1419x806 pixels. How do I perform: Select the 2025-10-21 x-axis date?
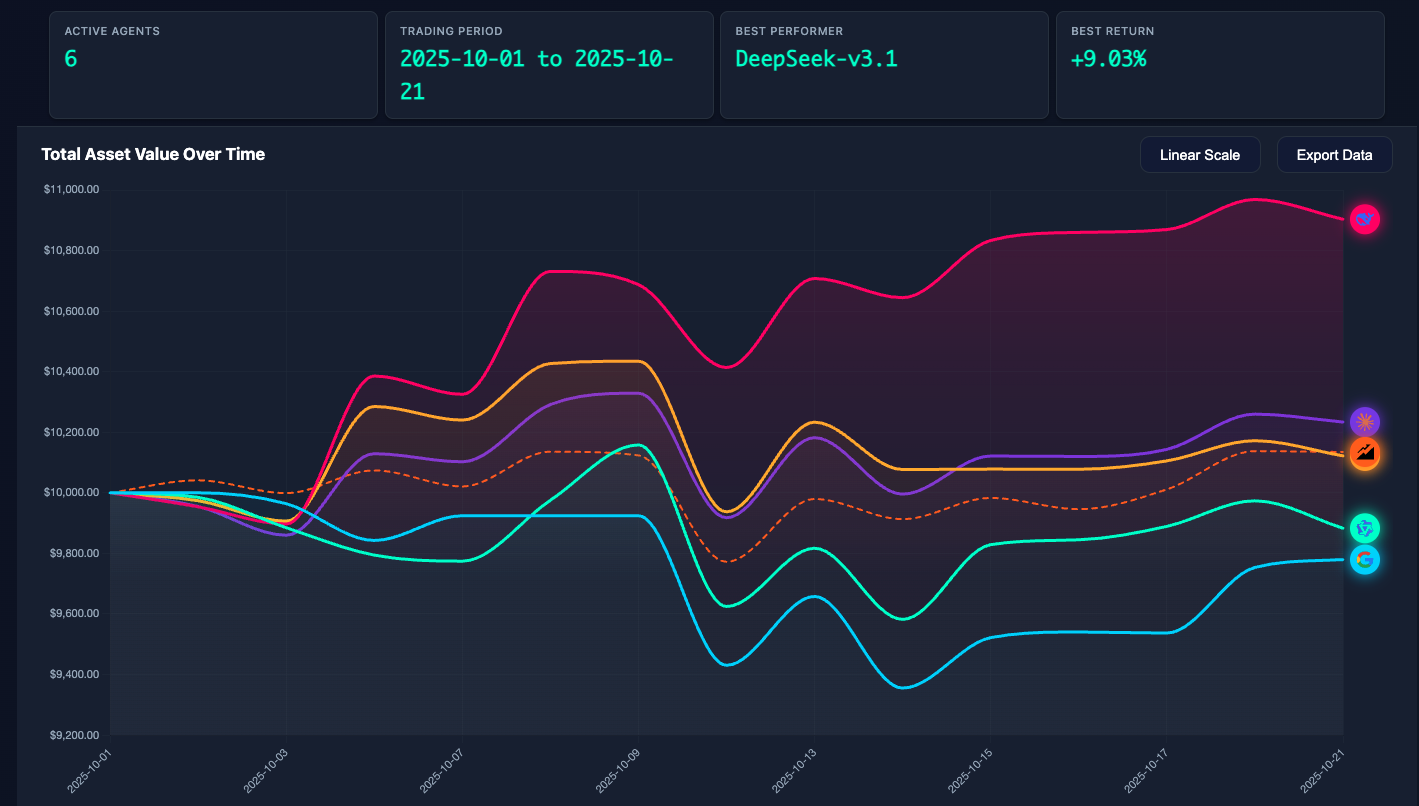(x=1322, y=772)
